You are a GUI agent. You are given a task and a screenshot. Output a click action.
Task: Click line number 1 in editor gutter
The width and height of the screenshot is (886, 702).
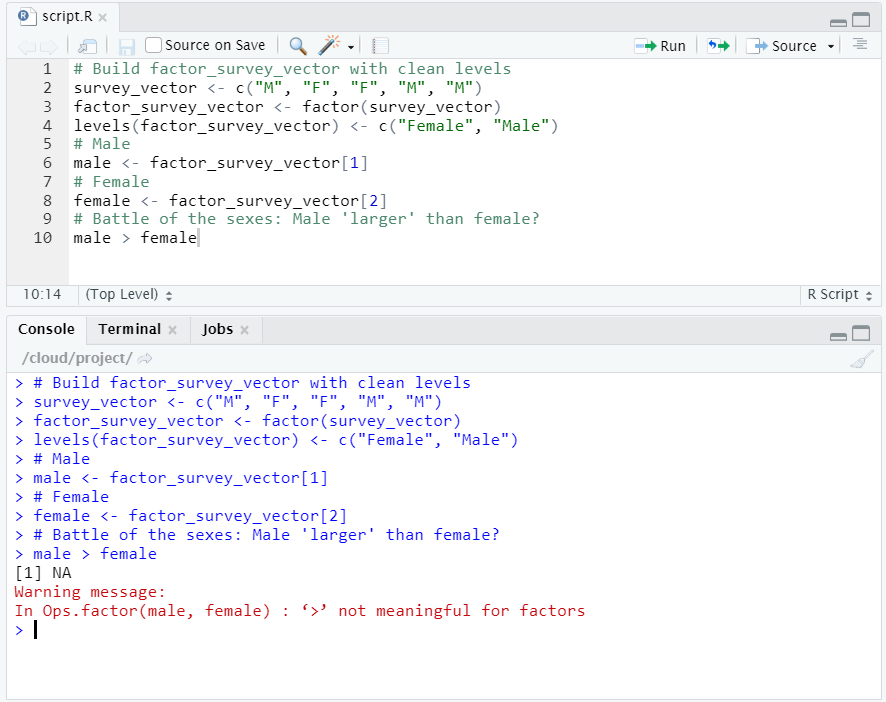point(47,69)
